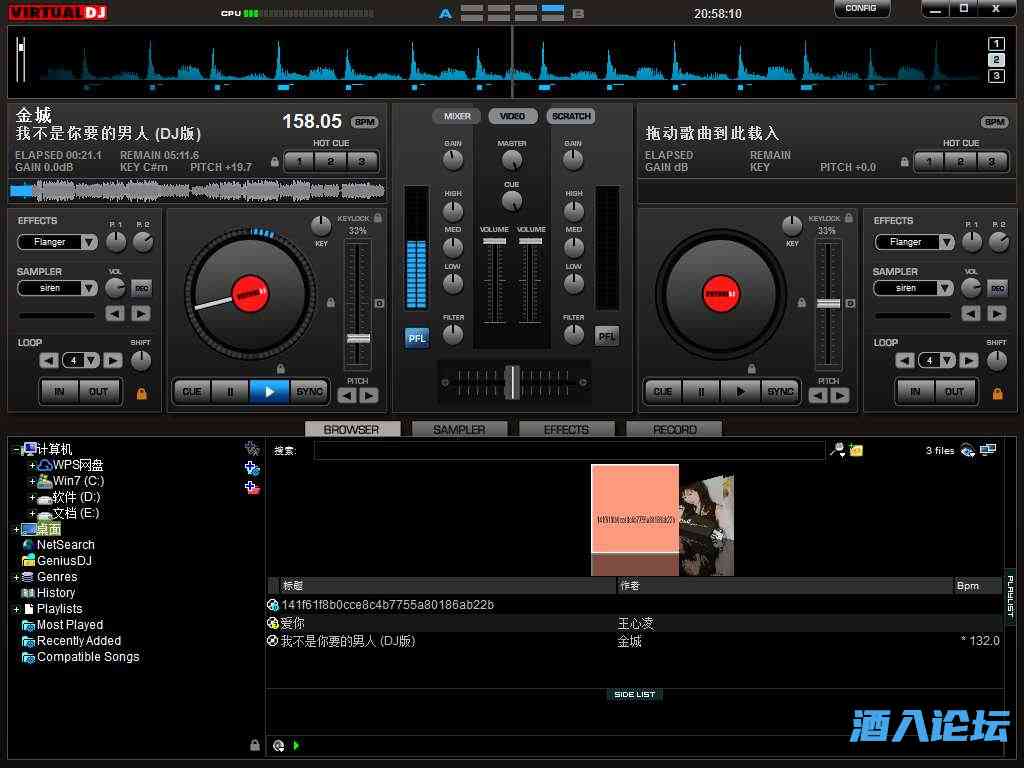Click the right deck sampler REC icon
This screenshot has width=1024, height=768.
point(997,288)
